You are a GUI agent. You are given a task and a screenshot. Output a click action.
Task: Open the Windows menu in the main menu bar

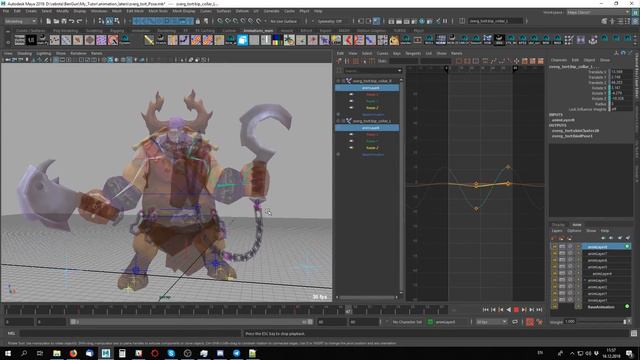click(99, 11)
